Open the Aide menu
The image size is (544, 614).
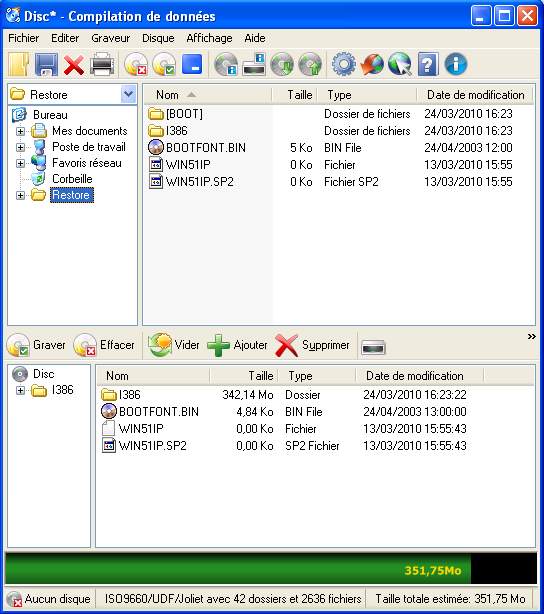click(x=255, y=38)
